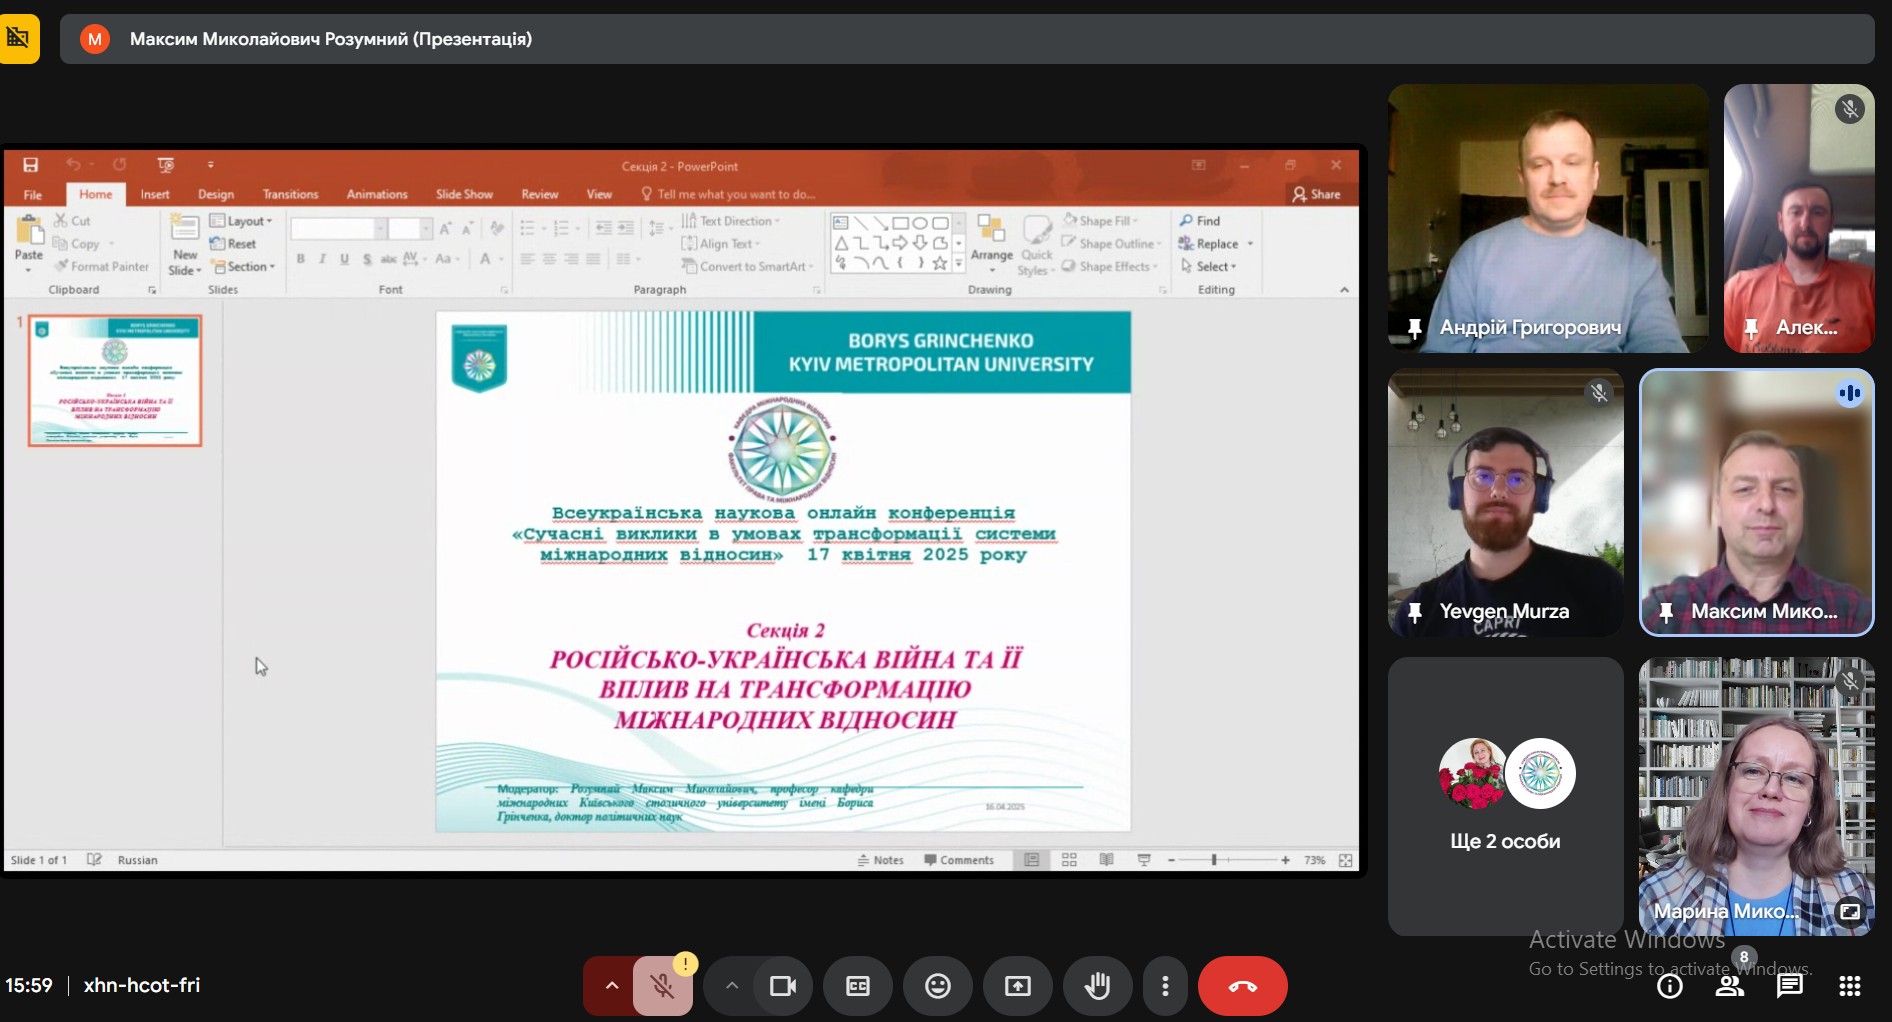Toggle the camera on or off
The height and width of the screenshot is (1022, 1892).
coord(782,986)
